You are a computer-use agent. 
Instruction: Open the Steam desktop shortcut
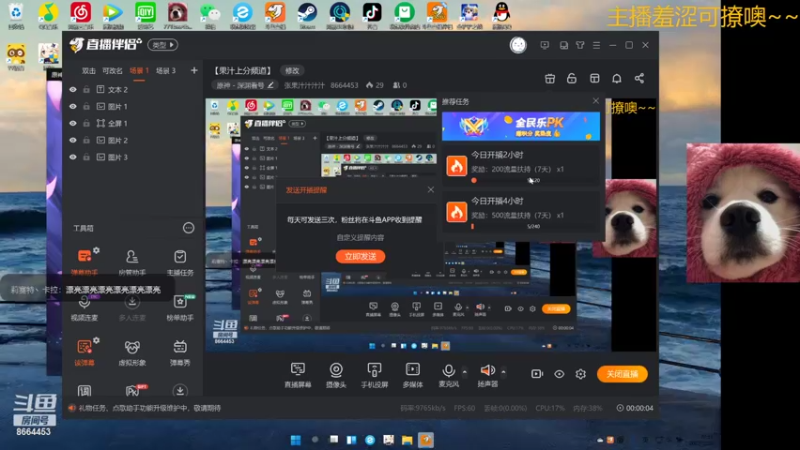click(307, 15)
